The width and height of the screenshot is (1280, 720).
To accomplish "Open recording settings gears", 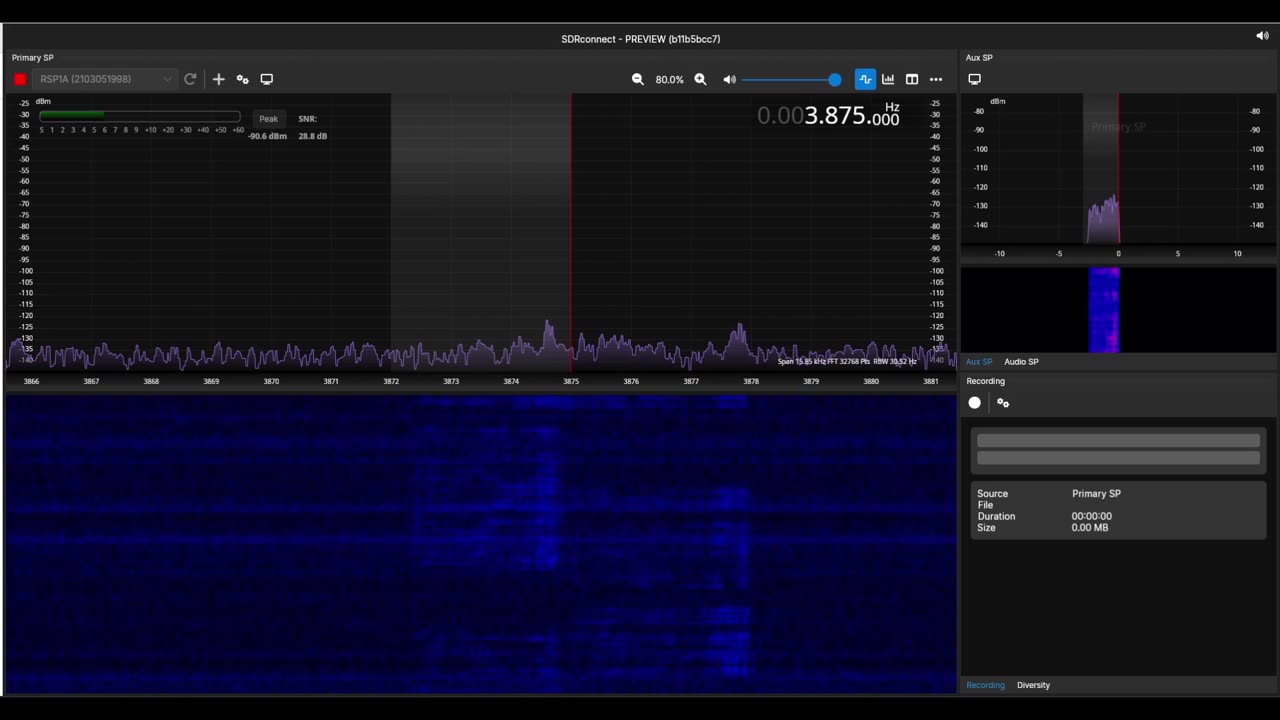I will click(1003, 402).
